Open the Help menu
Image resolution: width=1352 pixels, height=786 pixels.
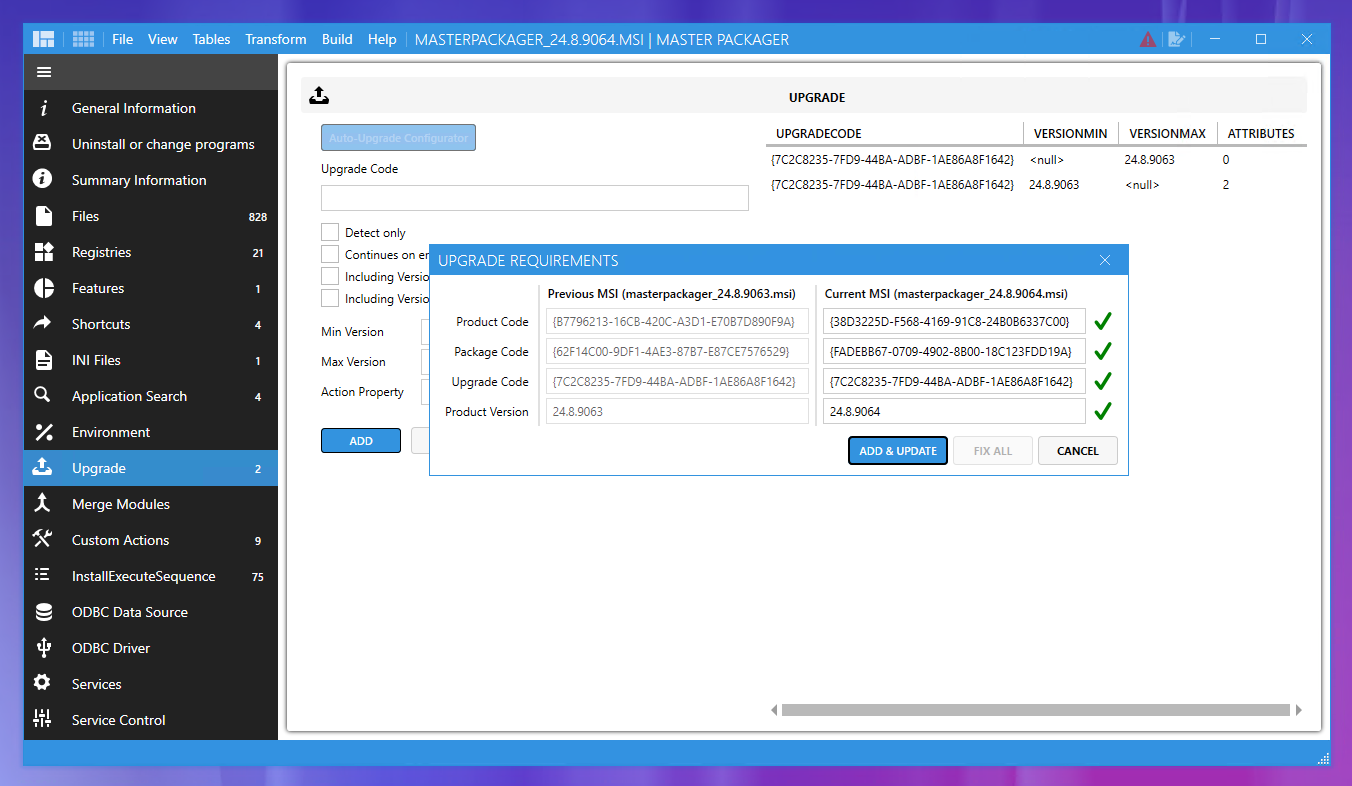[x=382, y=39]
